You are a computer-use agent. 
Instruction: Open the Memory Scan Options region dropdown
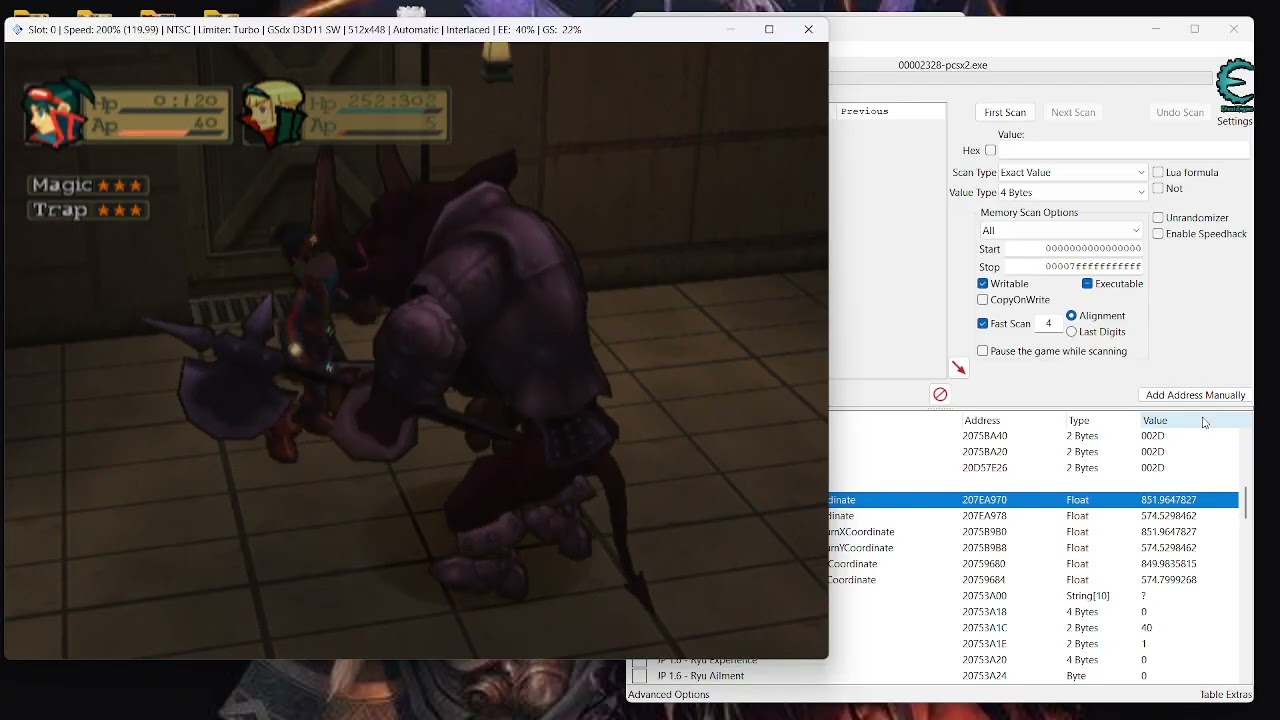click(x=1060, y=230)
